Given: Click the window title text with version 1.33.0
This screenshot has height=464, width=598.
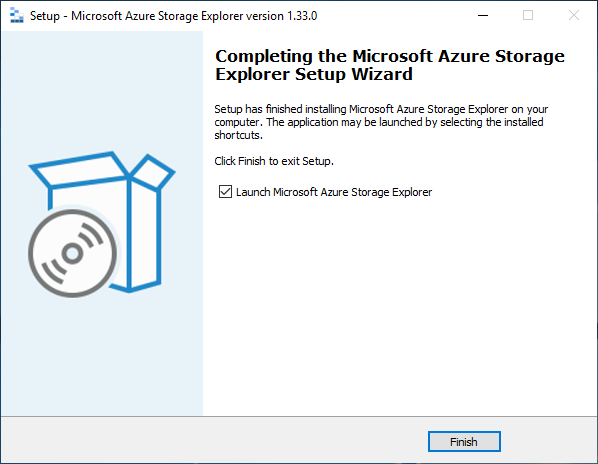Looking at the screenshot, I should click(x=174, y=16).
